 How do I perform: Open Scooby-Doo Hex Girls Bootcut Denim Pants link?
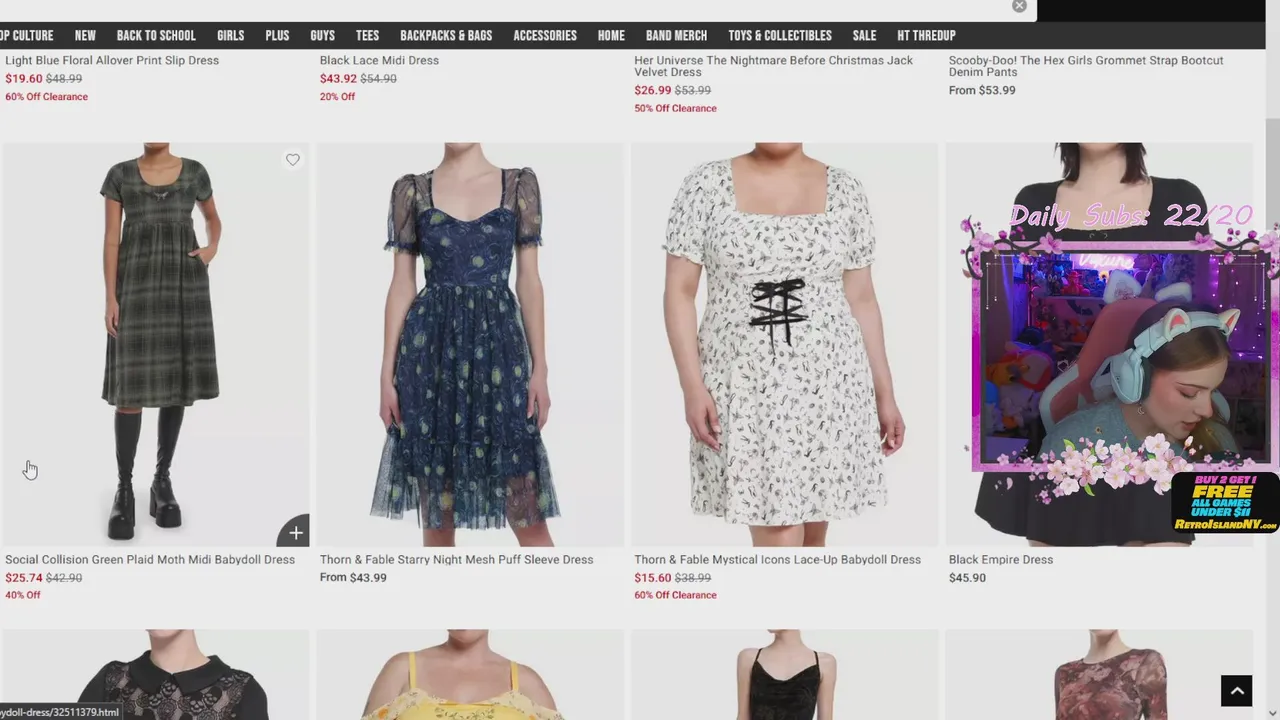[1086, 66]
